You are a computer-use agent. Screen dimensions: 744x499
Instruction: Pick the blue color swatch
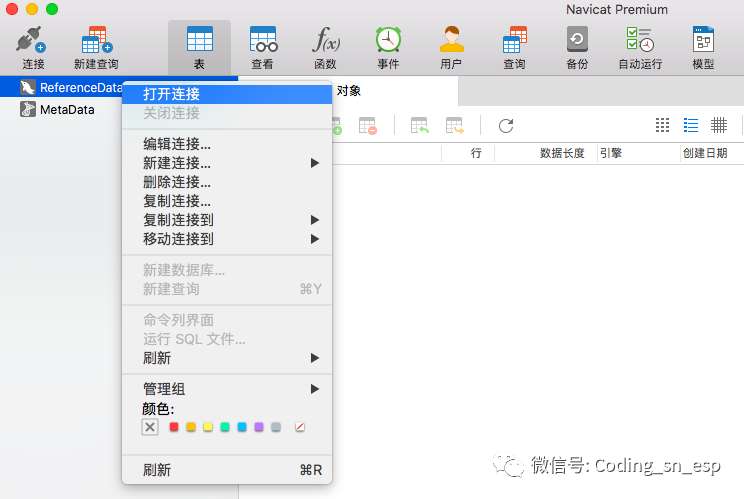(x=242, y=427)
